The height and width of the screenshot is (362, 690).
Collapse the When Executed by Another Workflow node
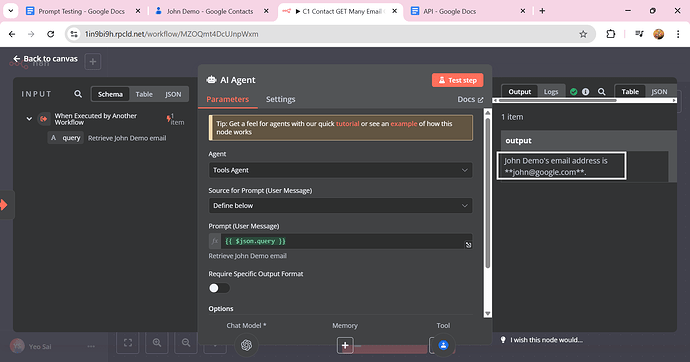[x=29, y=119]
